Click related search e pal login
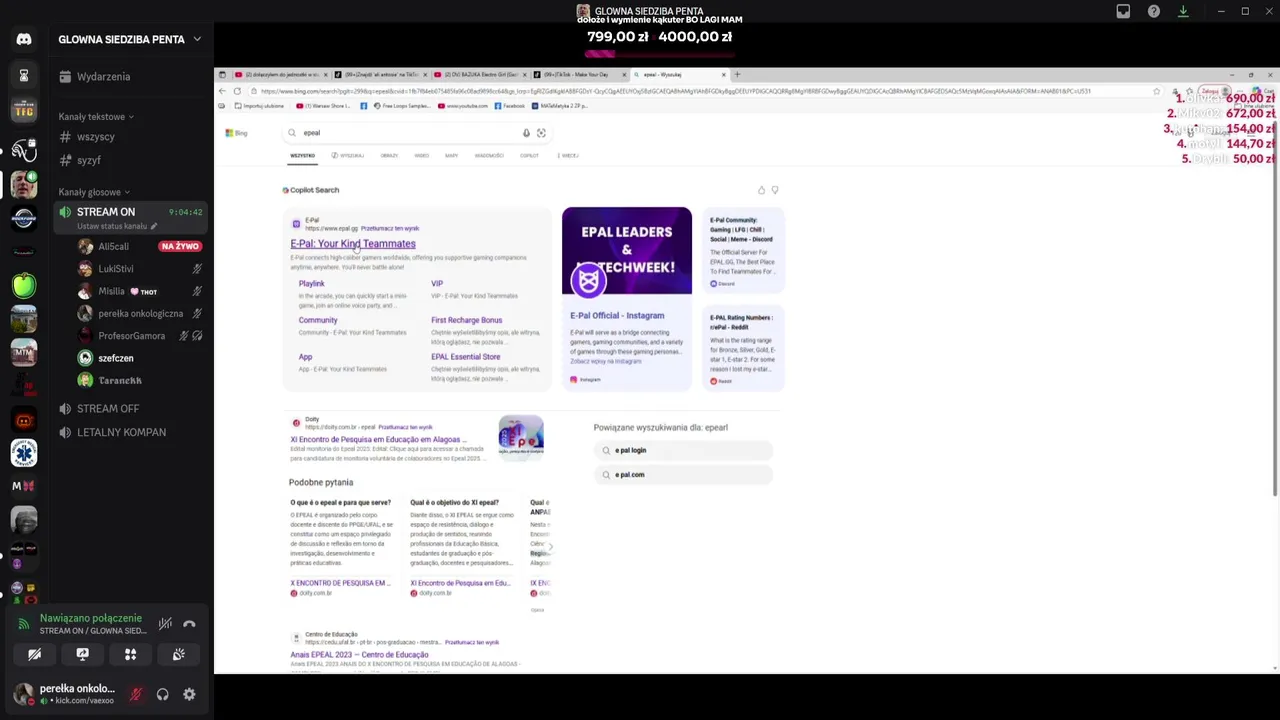1280x720 pixels. (x=683, y=451)
